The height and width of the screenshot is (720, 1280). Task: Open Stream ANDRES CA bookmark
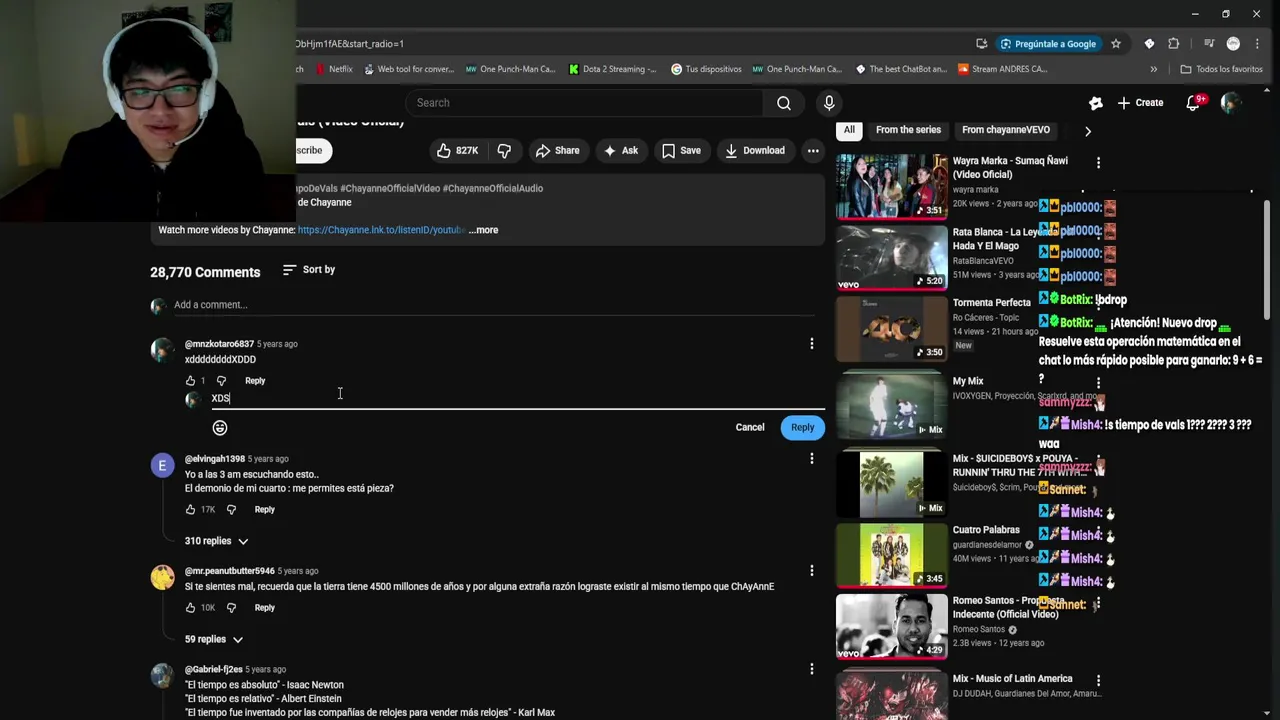pyautogui.click(x=1002, y=69)
